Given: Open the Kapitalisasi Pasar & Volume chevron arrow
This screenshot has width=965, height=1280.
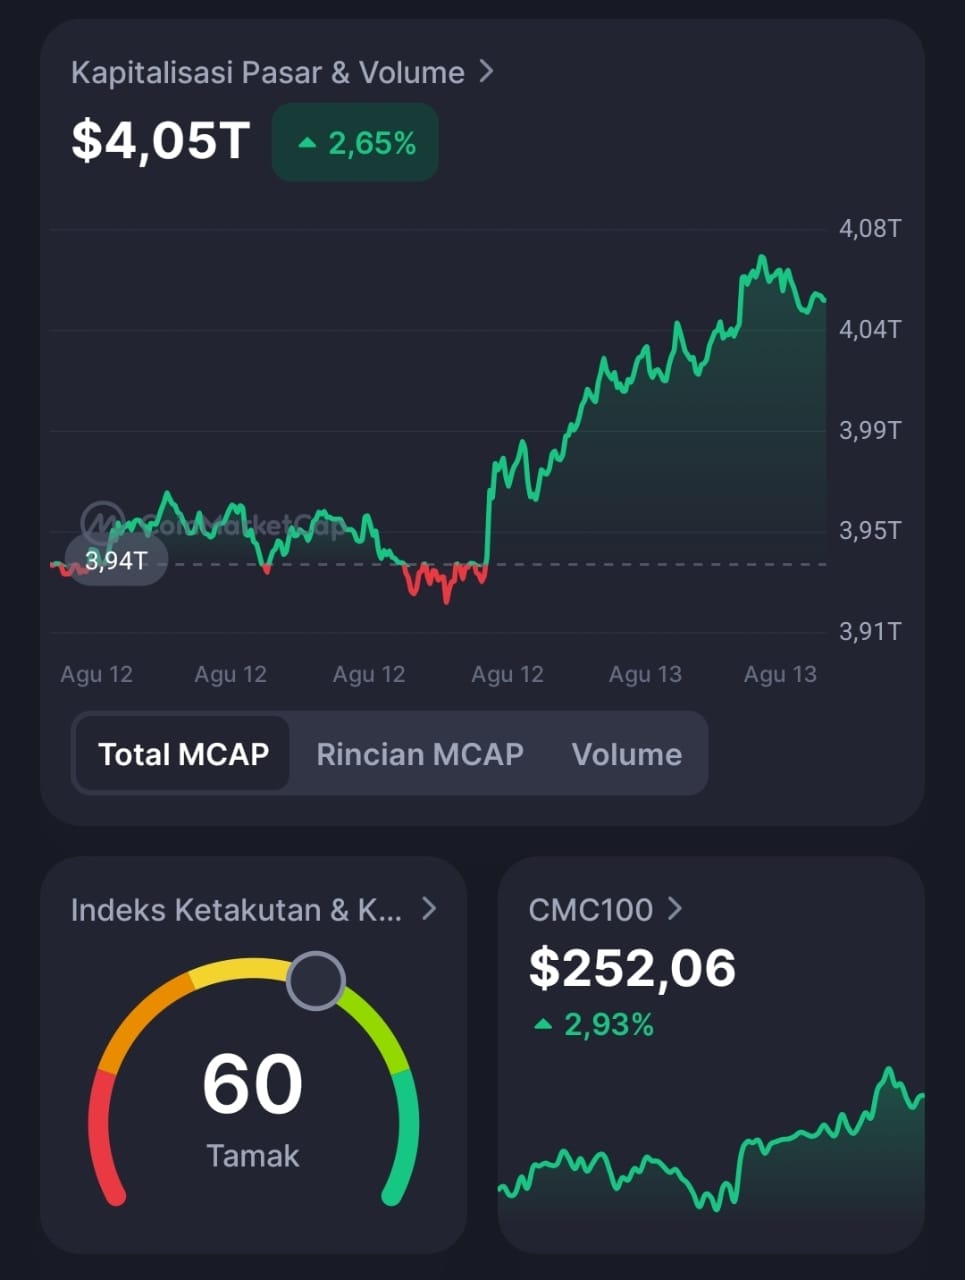Looking at the screenshot, I should click(x=486, y=71).
